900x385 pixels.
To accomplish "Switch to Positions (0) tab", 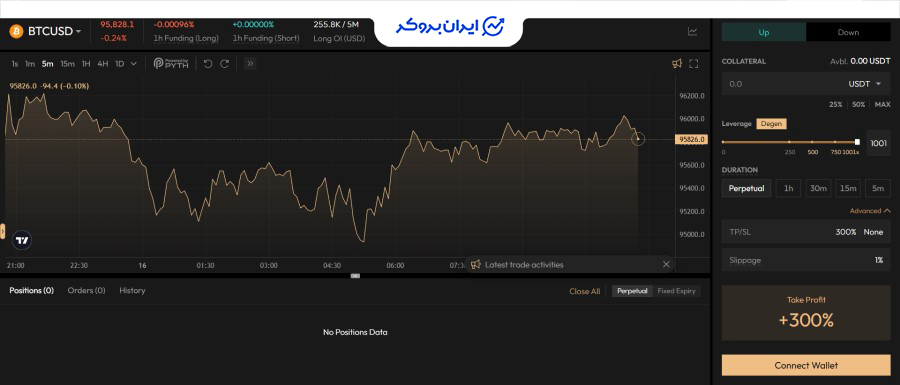I will coord(32,291).
